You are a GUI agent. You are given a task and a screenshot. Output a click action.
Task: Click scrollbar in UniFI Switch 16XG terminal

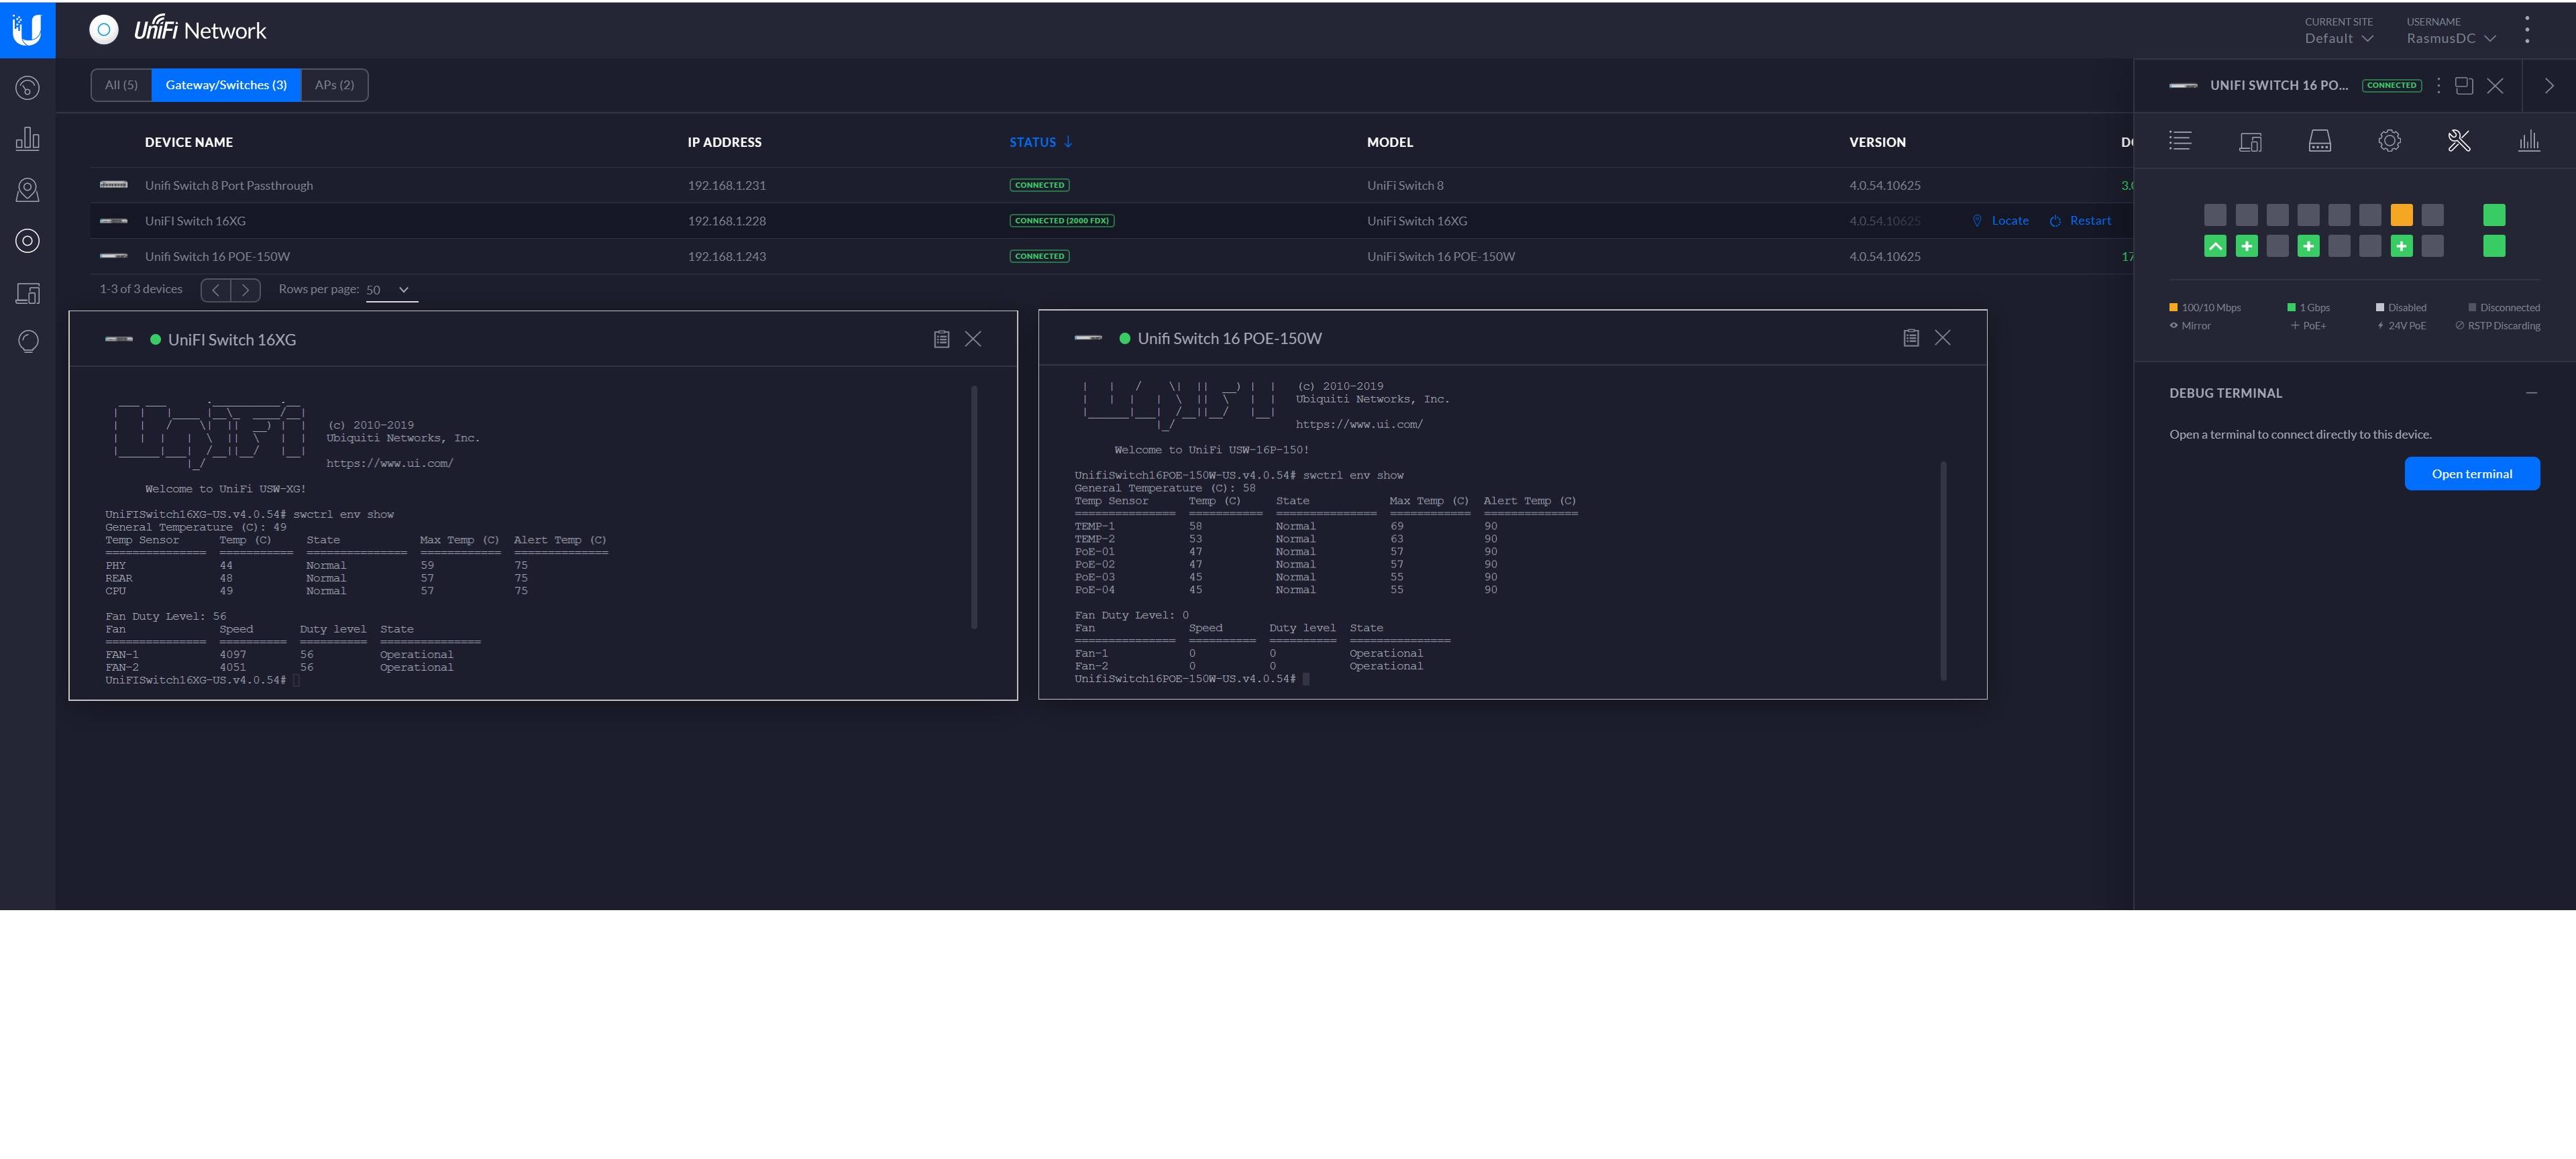click(x=974, y=507)
